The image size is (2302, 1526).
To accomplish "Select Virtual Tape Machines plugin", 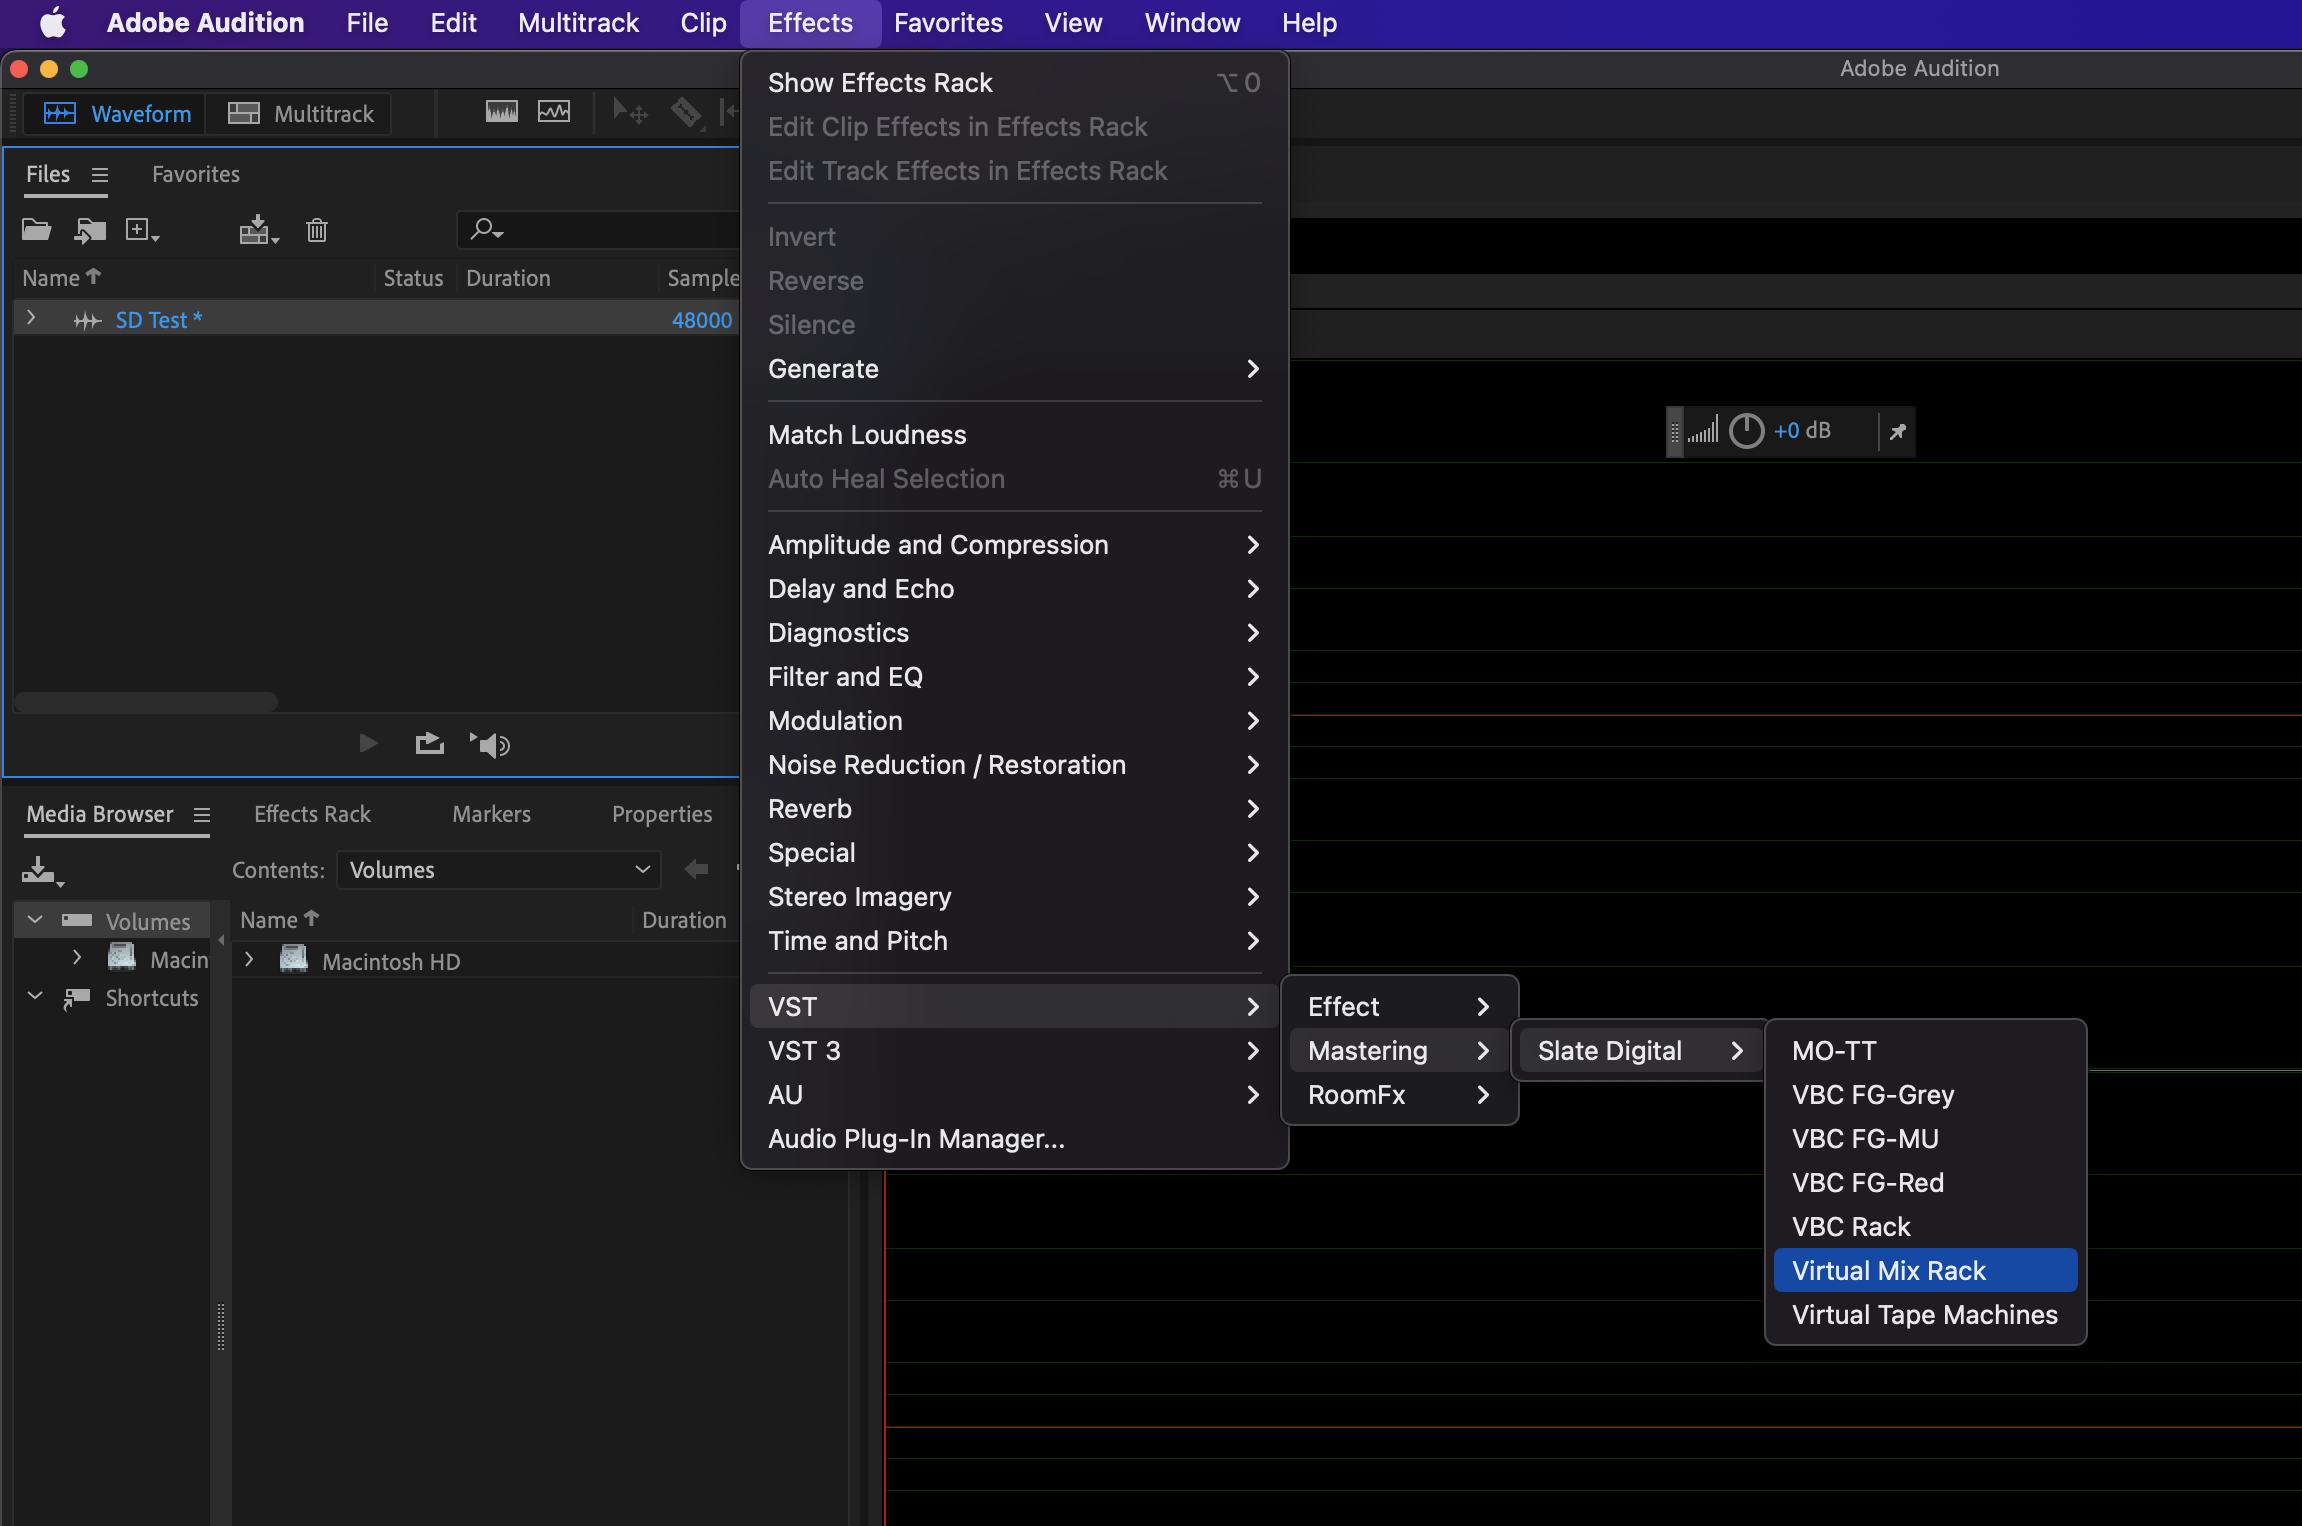I will (1925, 1315).
